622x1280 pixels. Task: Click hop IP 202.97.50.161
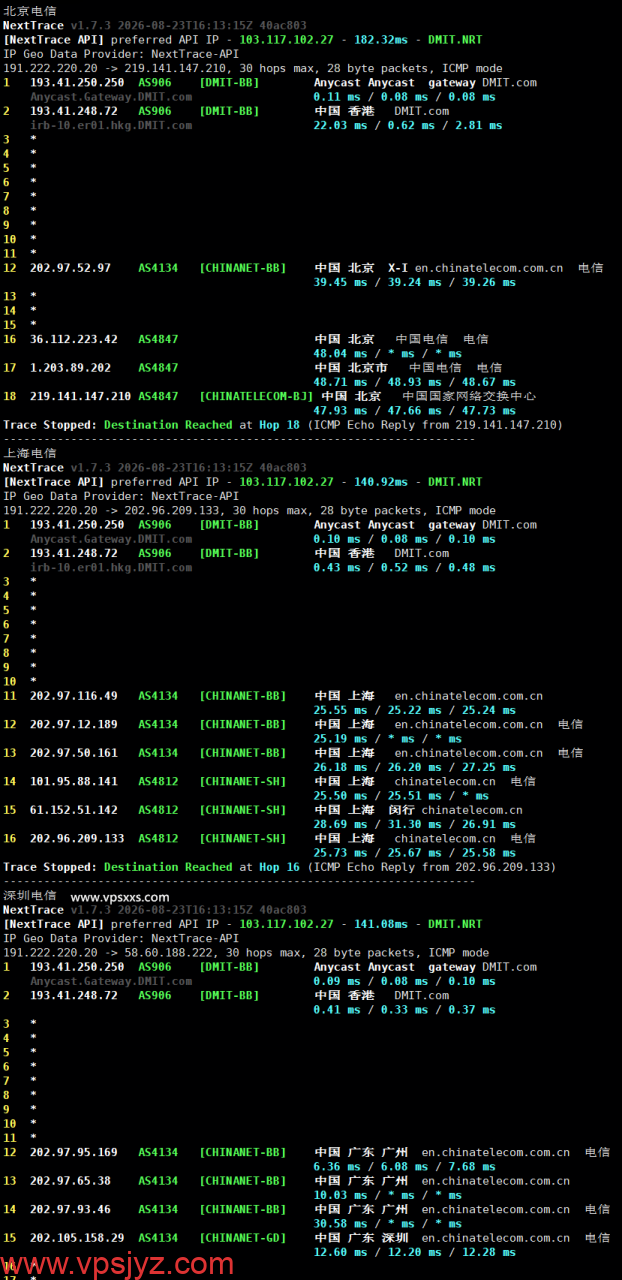point(74,753)
